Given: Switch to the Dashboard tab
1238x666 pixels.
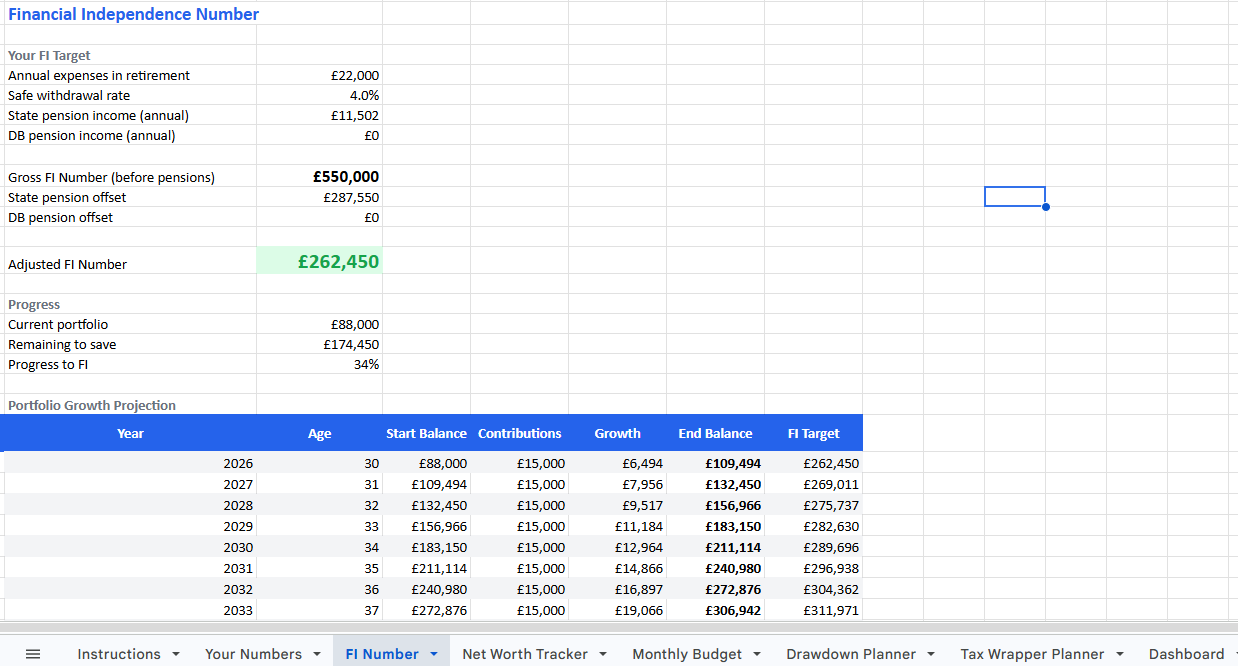Looking at the screenshot, I should coord(1186,653).
